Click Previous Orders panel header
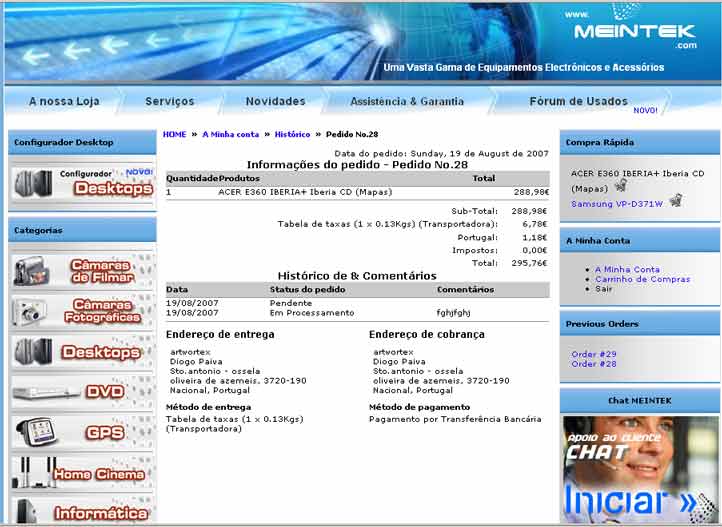The image size is (722, 527). point(640,324)
